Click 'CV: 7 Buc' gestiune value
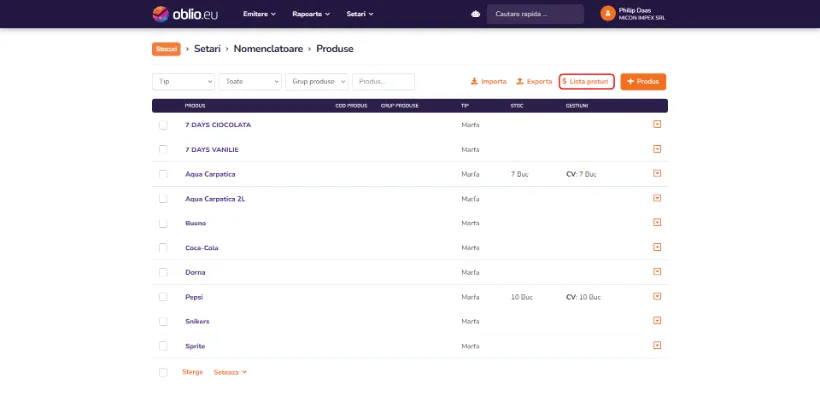This screenshot has width=820, height=407. click(582, 174)
